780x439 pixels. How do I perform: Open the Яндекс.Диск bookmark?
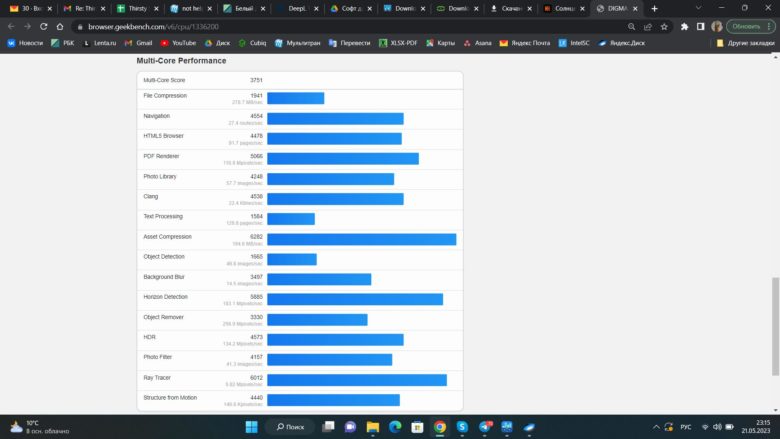pos(622,43)
